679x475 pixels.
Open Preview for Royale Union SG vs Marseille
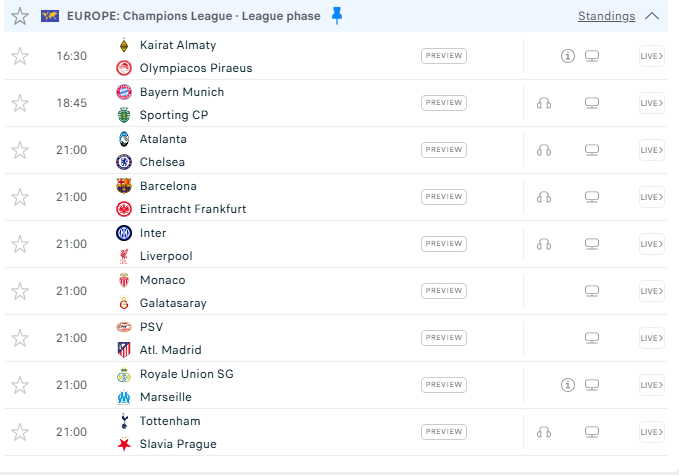tap(444, 385)
